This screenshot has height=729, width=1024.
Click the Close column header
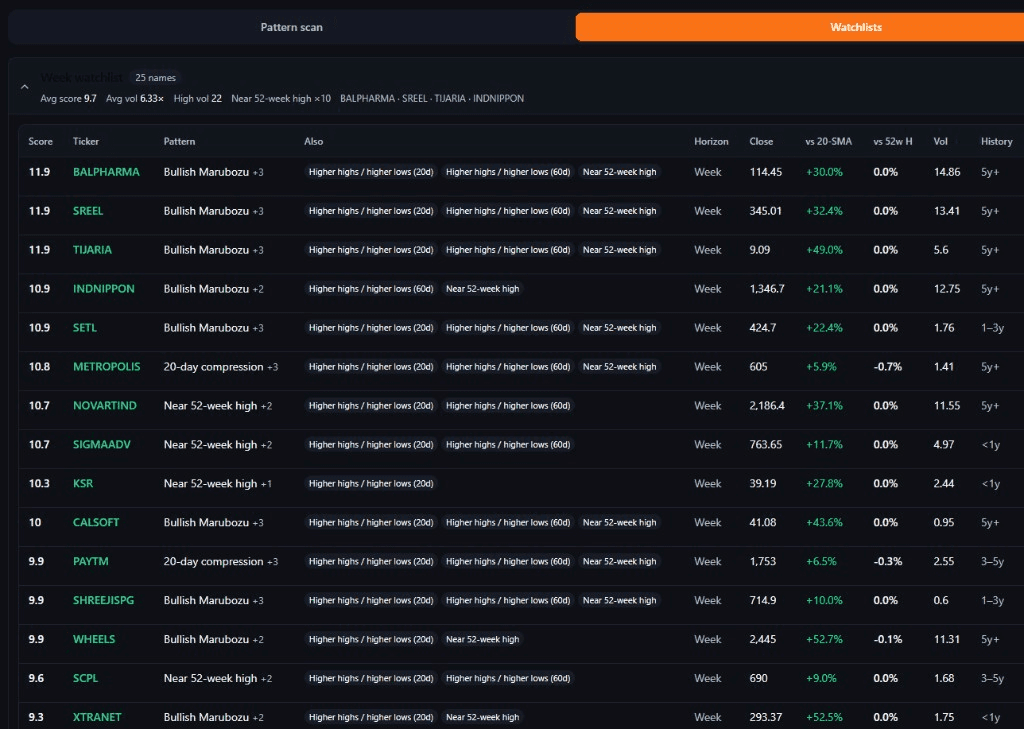coord(761,141)
